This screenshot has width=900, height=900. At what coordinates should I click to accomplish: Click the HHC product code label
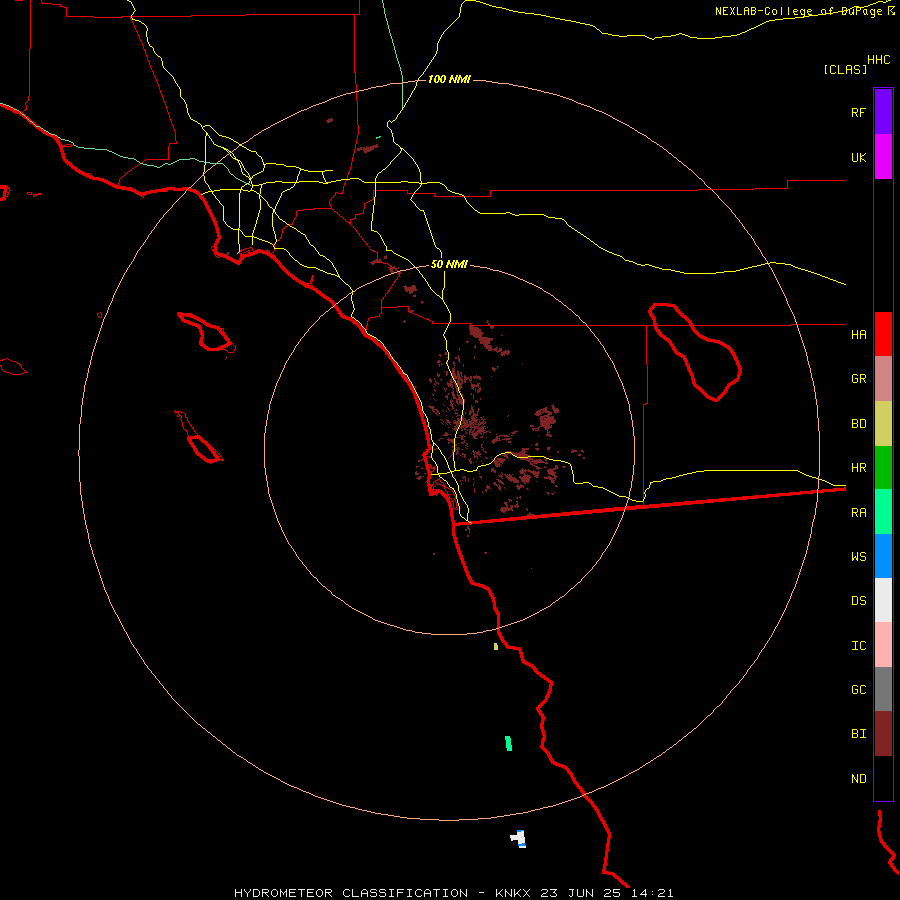(878, 60)
